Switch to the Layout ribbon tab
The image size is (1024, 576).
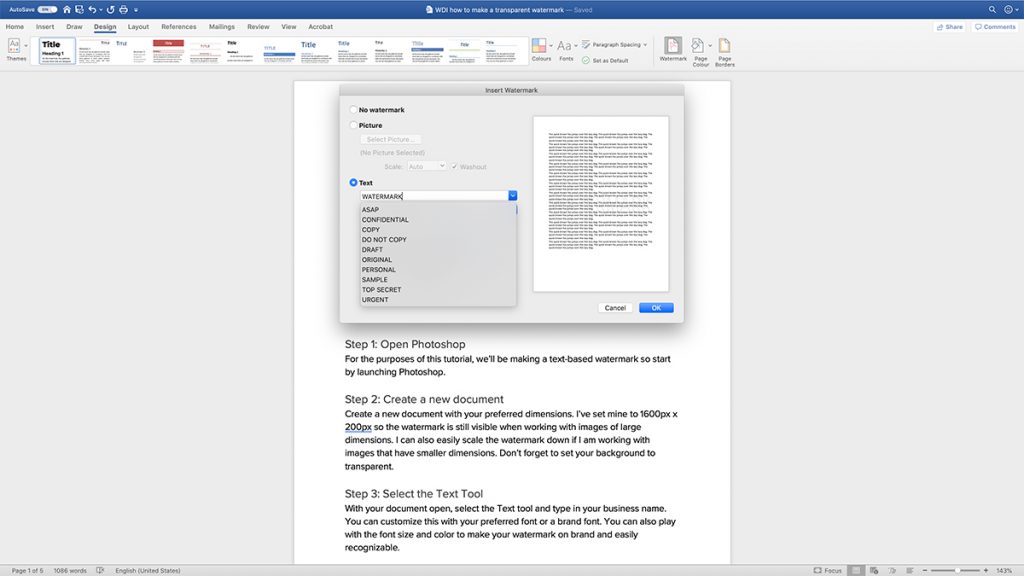point(138,27)
